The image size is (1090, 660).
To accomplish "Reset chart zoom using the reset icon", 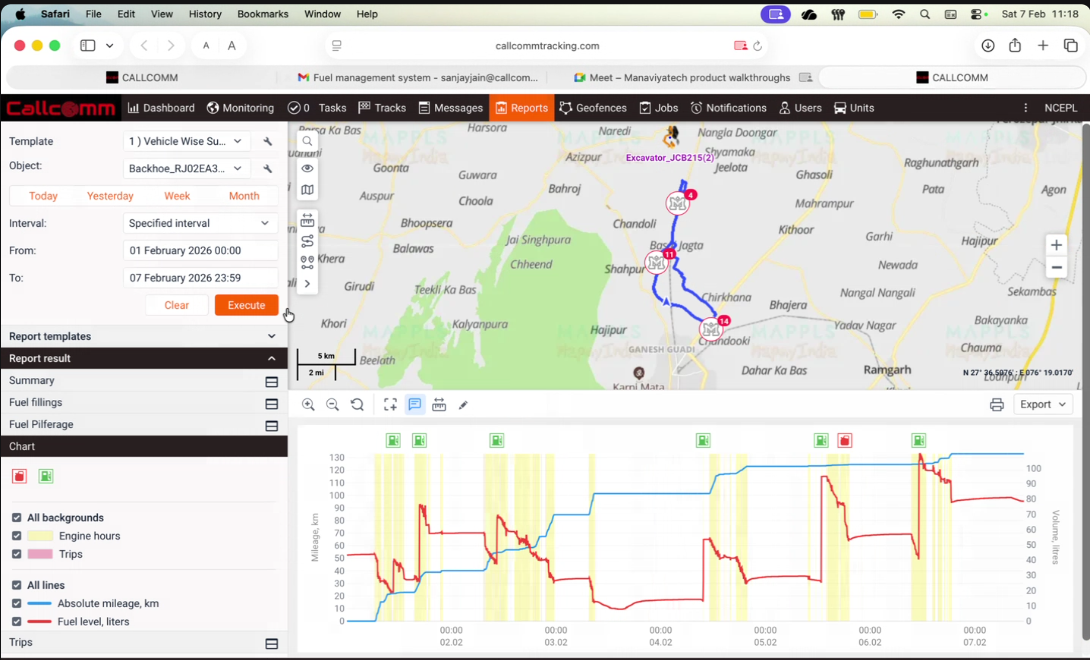I will coord(357,404).
